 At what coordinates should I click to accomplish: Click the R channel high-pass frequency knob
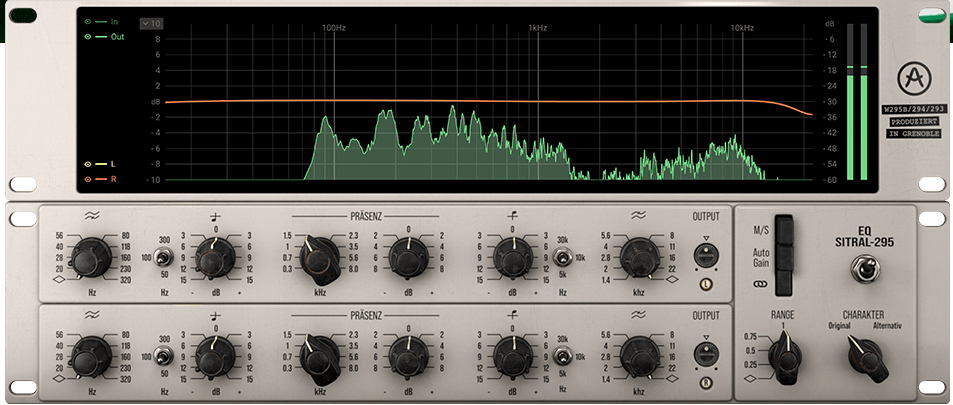pyautogui.click(x=91, y=356)
